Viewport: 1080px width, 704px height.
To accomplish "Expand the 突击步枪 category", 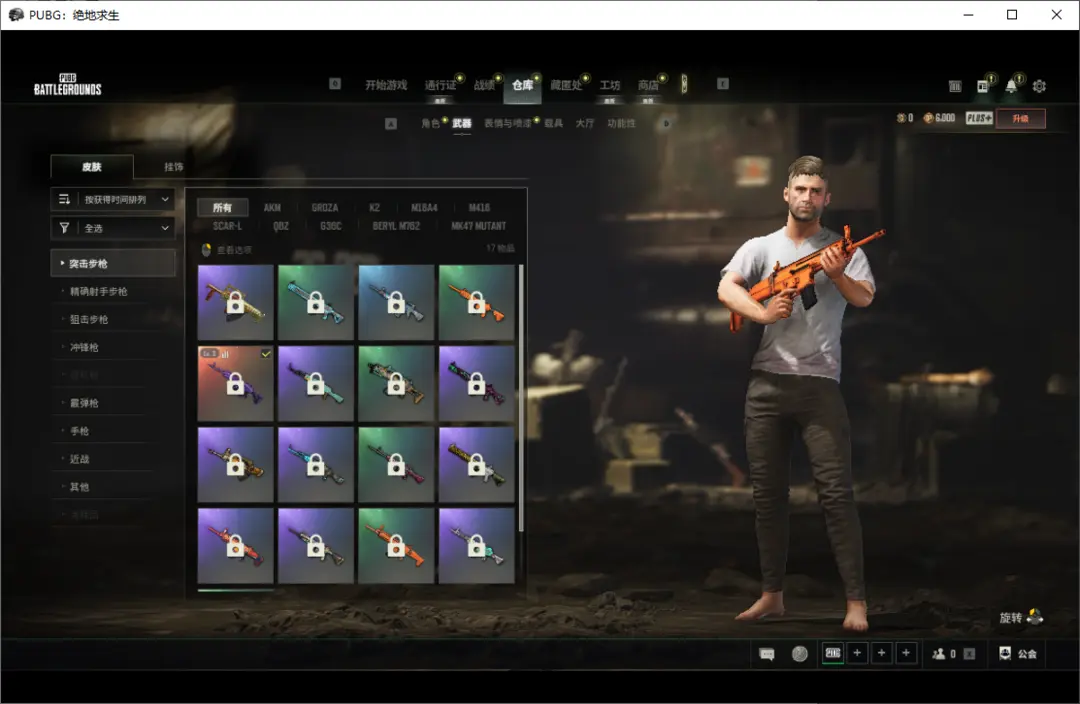I will pos(113,264).
